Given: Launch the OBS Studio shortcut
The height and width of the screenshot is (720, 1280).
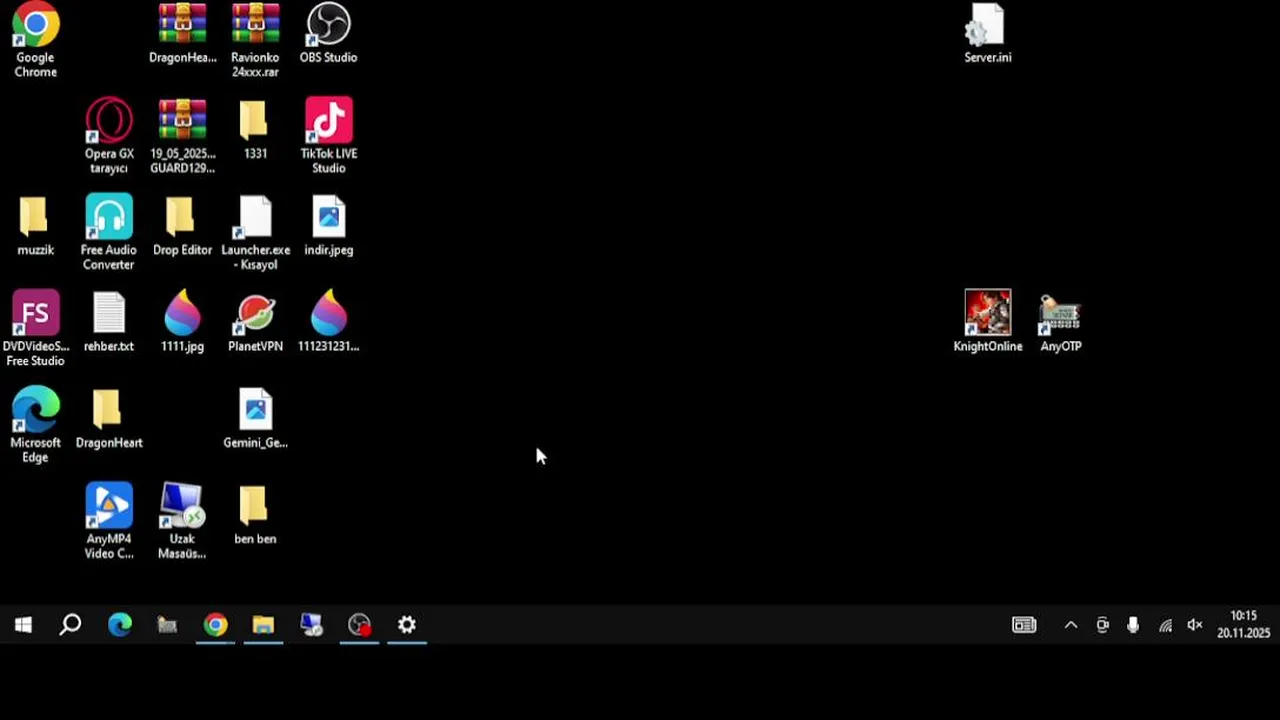Looking at the screenshot, I should coord(328,35).
